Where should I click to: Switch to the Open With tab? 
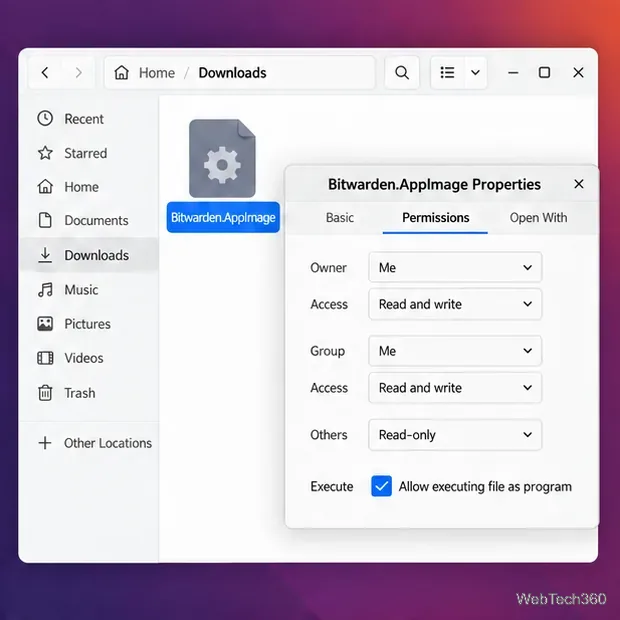538,217
